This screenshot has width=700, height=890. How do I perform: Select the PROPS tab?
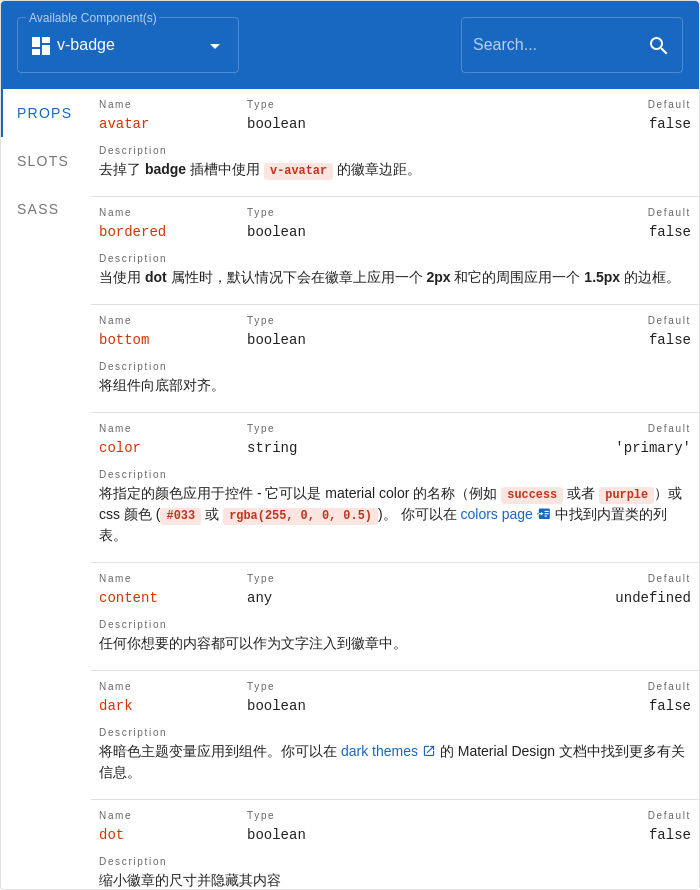click(x=44, y=113)
